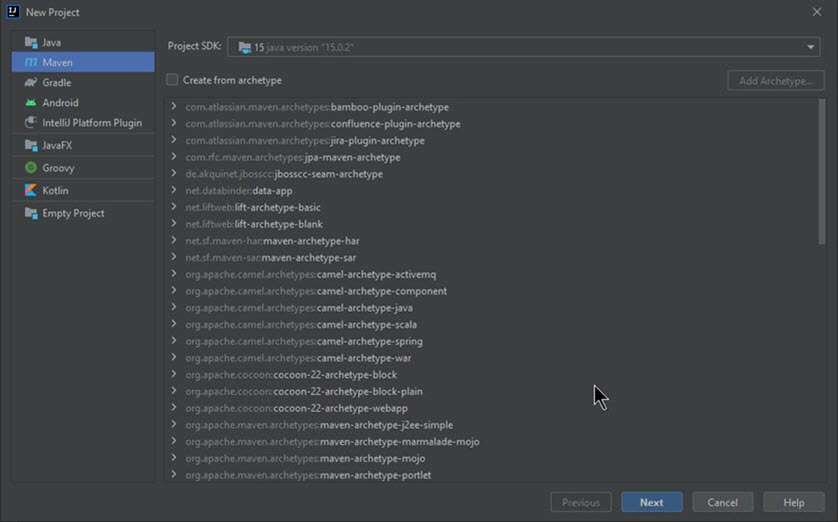Click the JavaFX folder icon

coord(31,145)
